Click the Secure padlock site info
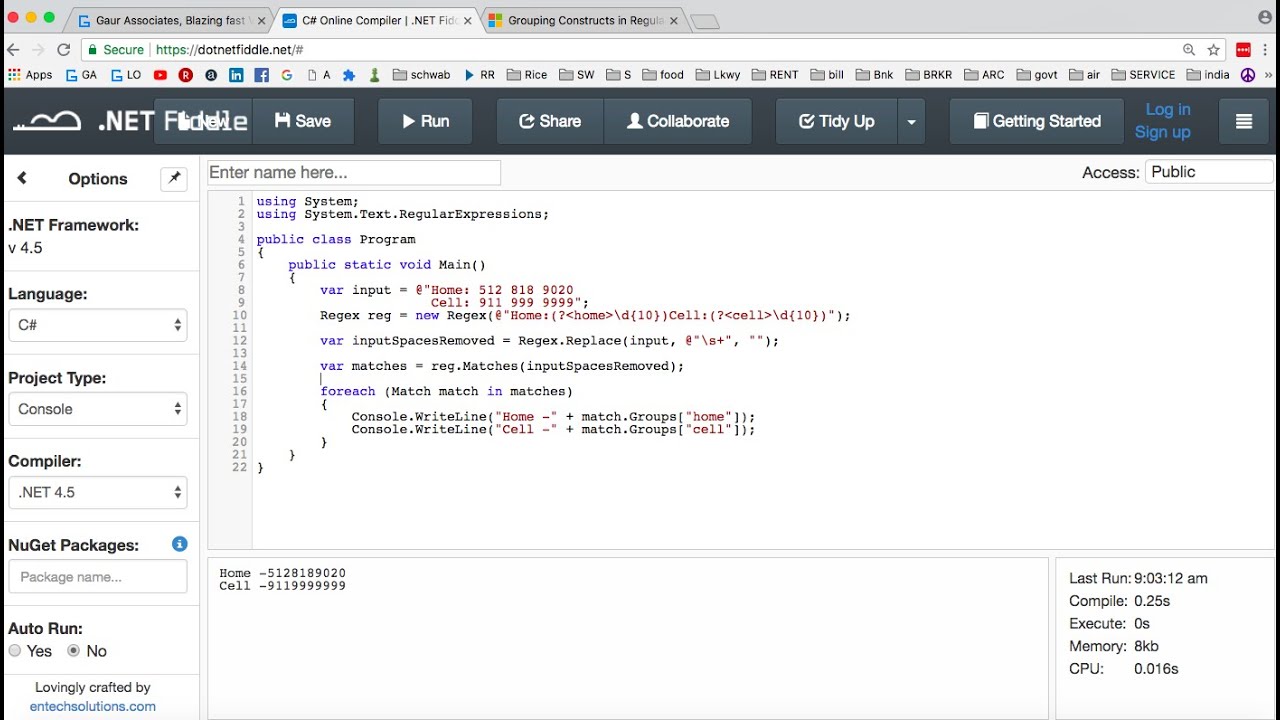 coord(116,49)
